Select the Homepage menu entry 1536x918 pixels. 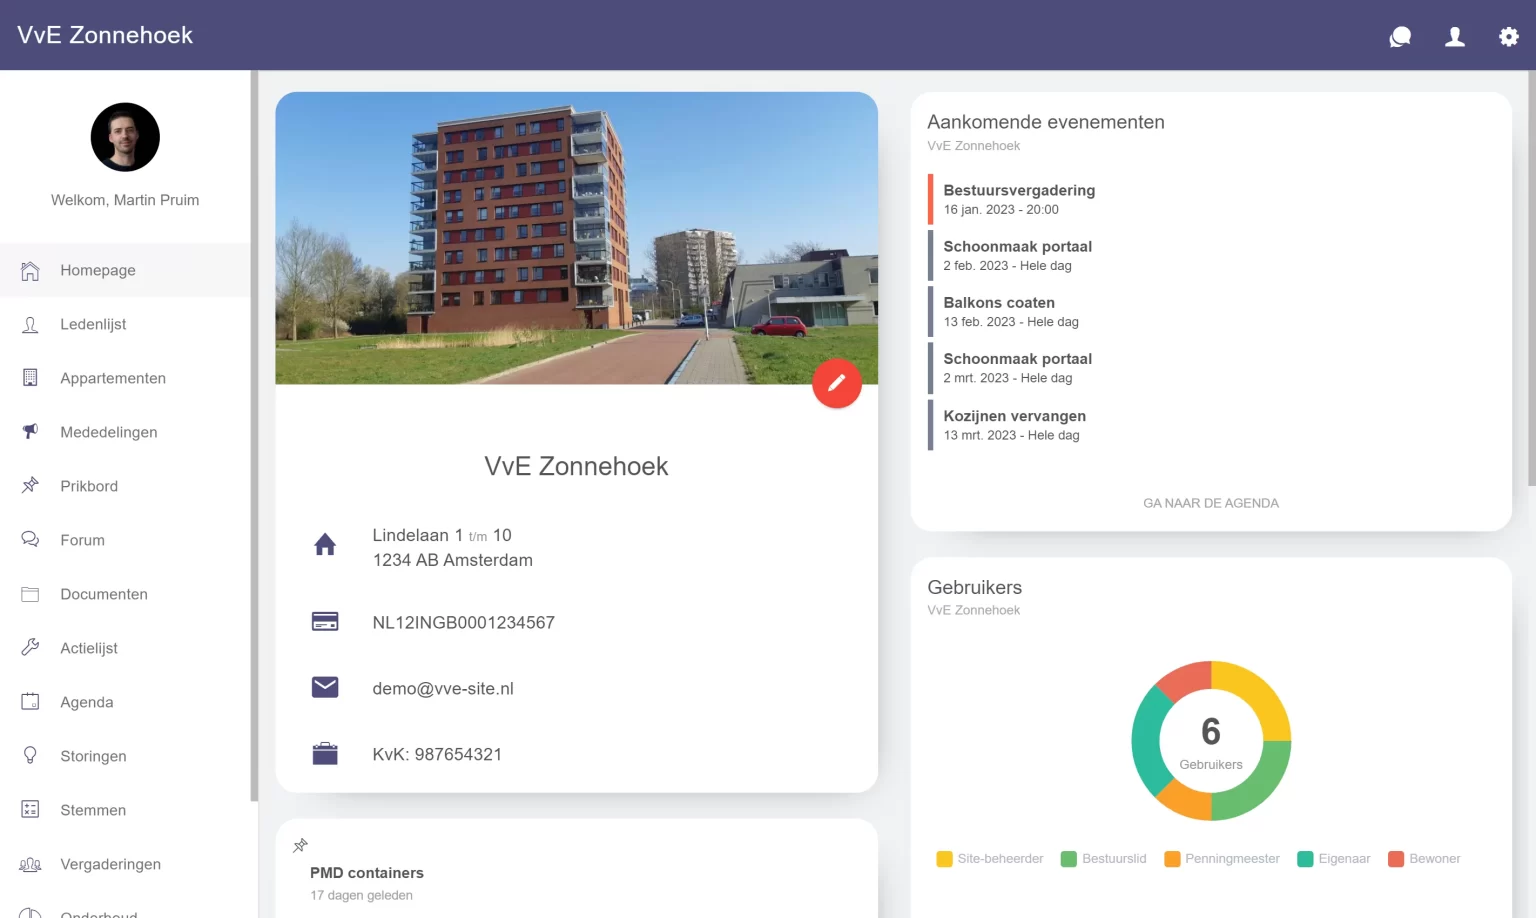click(x=98, y=270)
